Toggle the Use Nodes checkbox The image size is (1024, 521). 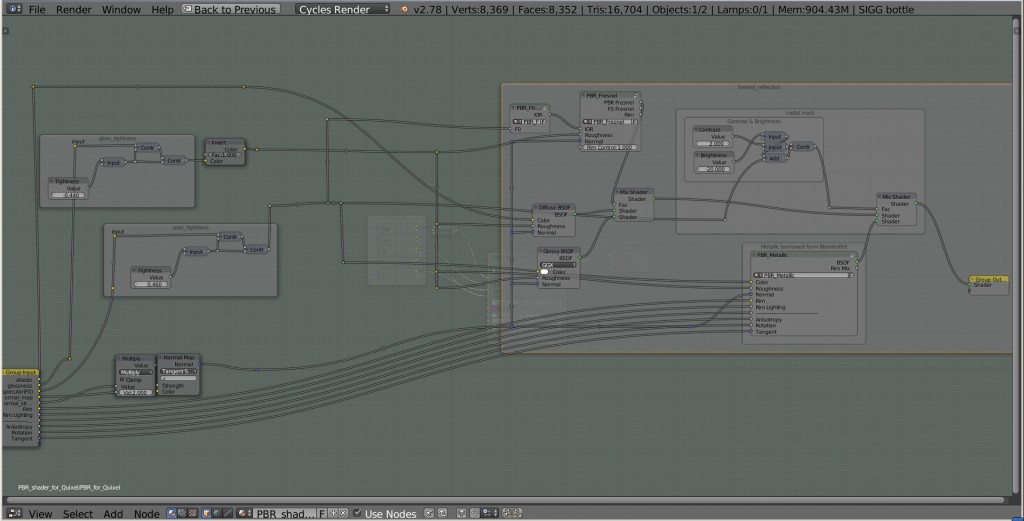(x=358, y=513)
